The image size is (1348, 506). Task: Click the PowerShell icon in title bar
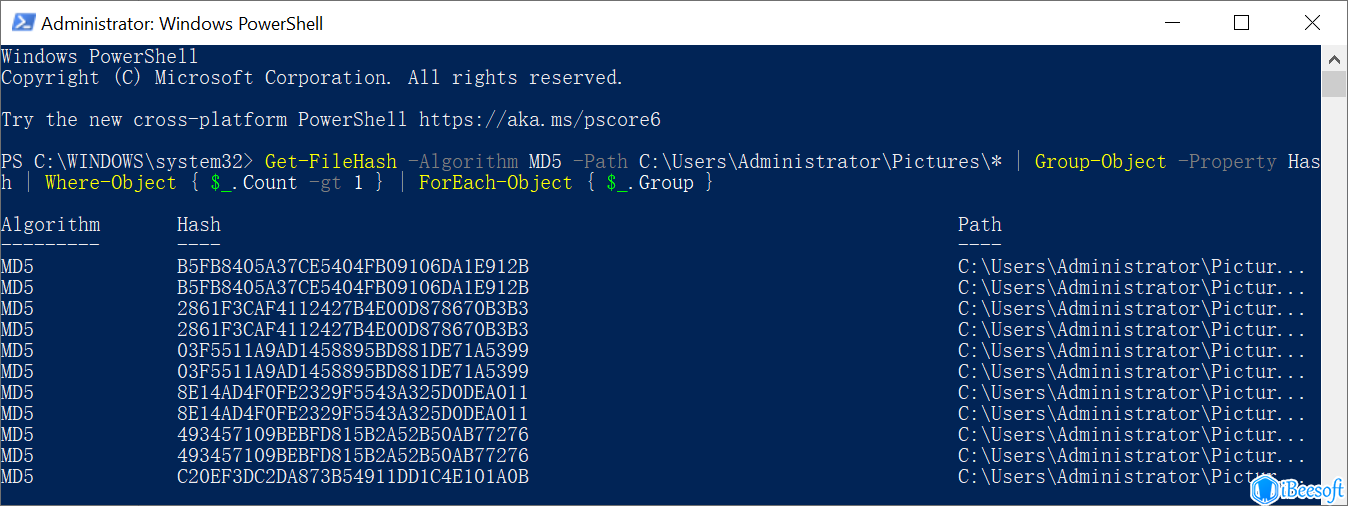[x=22, y=22]
